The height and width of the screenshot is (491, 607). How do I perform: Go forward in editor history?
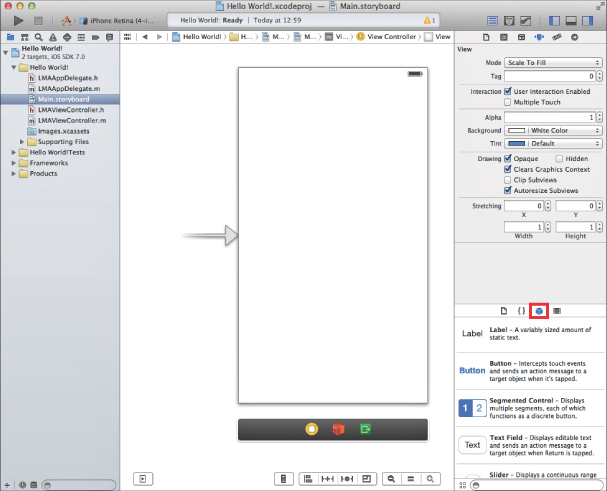tap(159, 37)
